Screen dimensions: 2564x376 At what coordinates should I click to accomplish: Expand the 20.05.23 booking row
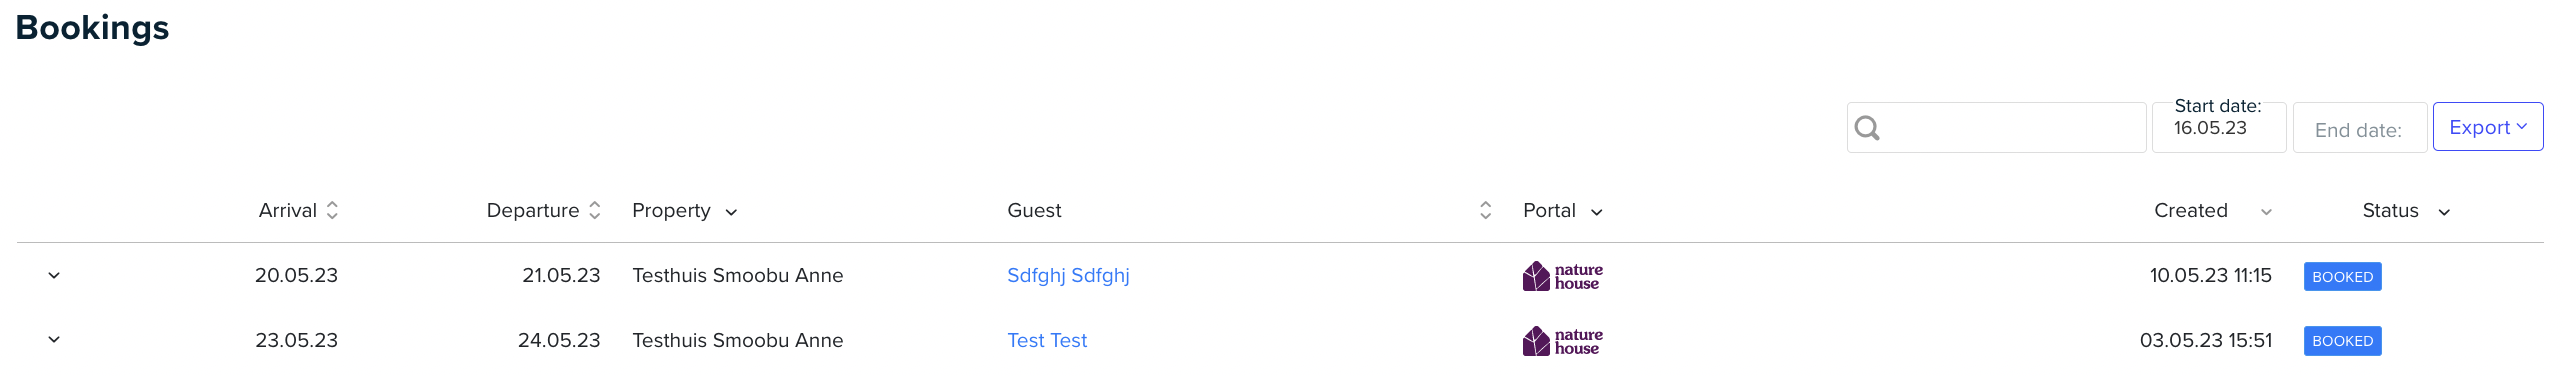point(54,275)
